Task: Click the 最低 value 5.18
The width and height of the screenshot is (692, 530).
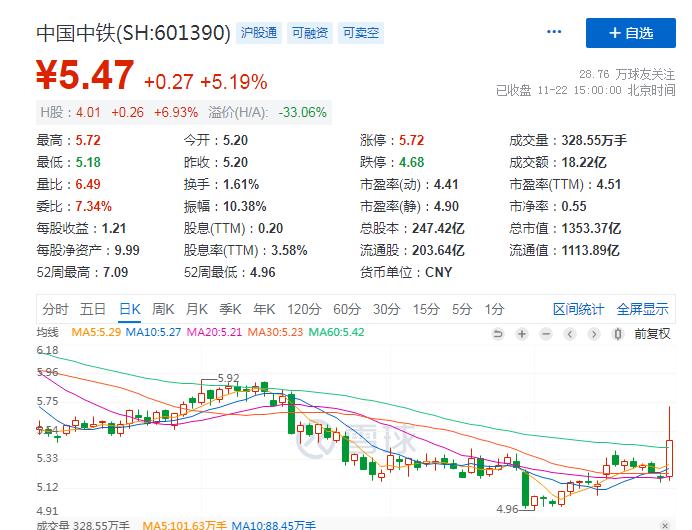Action: (88, 162)
